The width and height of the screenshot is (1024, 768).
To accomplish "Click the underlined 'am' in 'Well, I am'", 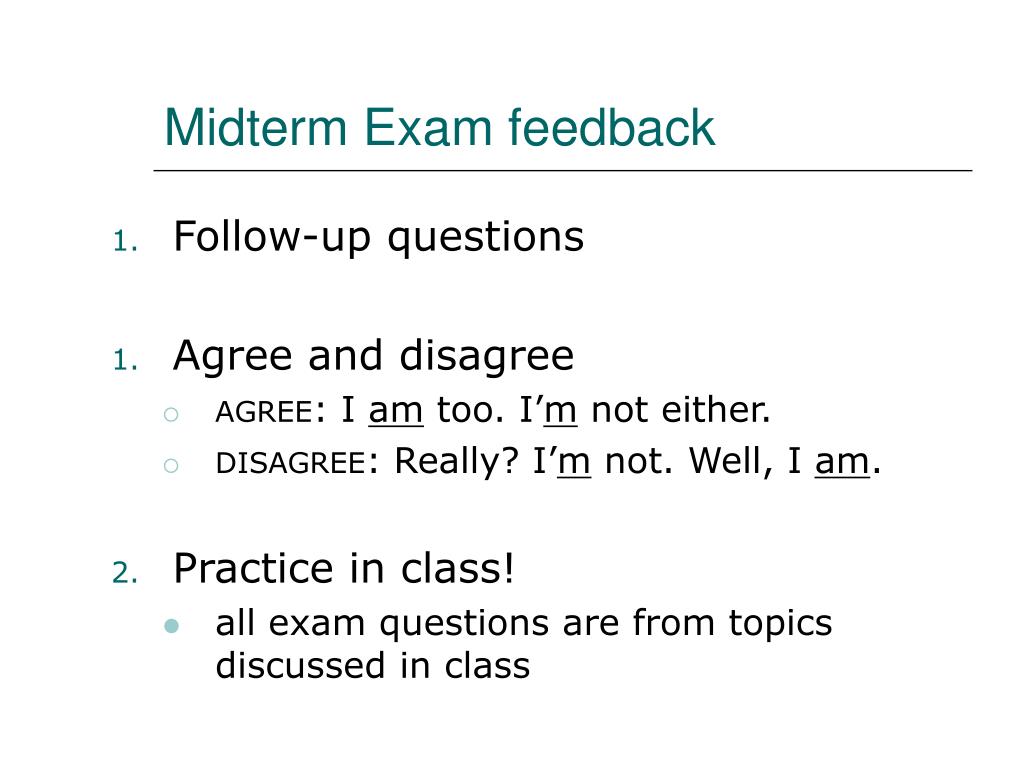I will click(842, 462).
